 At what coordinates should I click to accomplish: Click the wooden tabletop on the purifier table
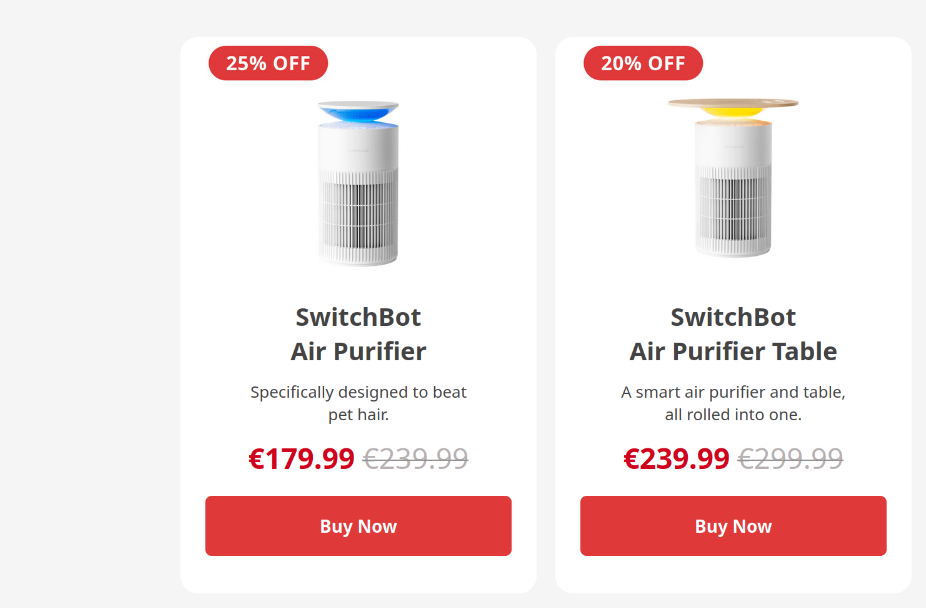[733, 103]
